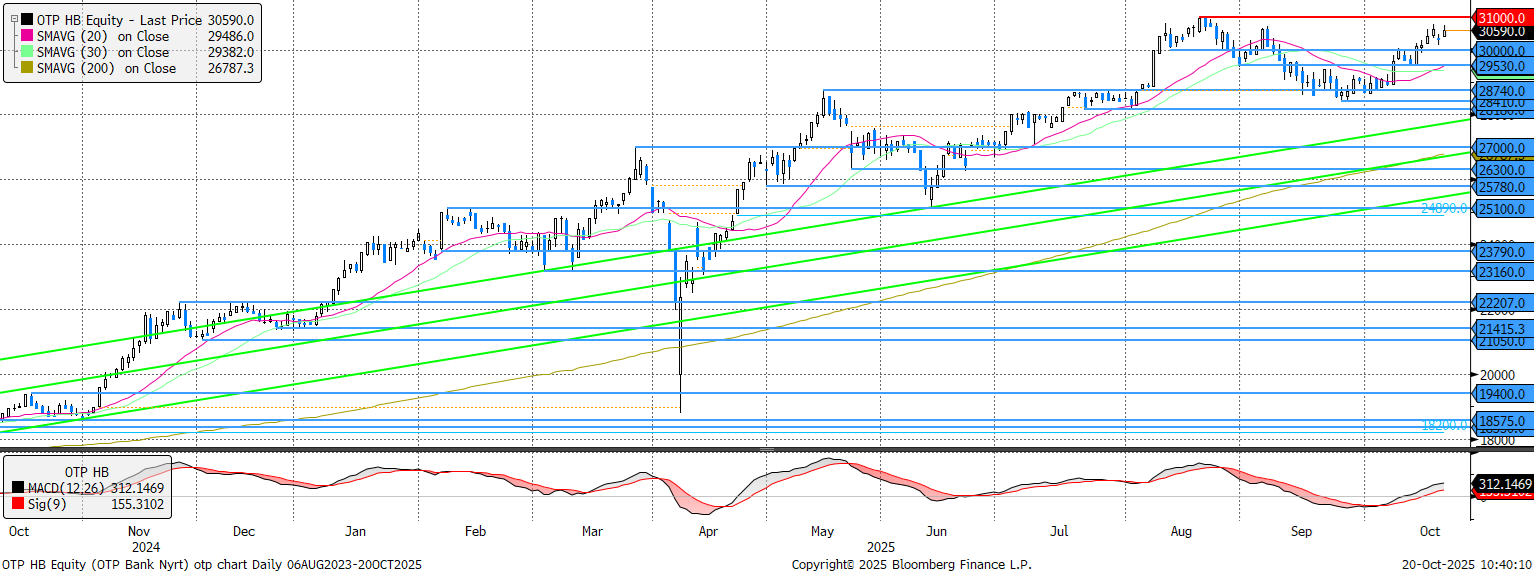This screenshot has height=573, width=1534.
Task: Click the pink SMAVG (20) legend swatch
Action: tap(26, 36)
